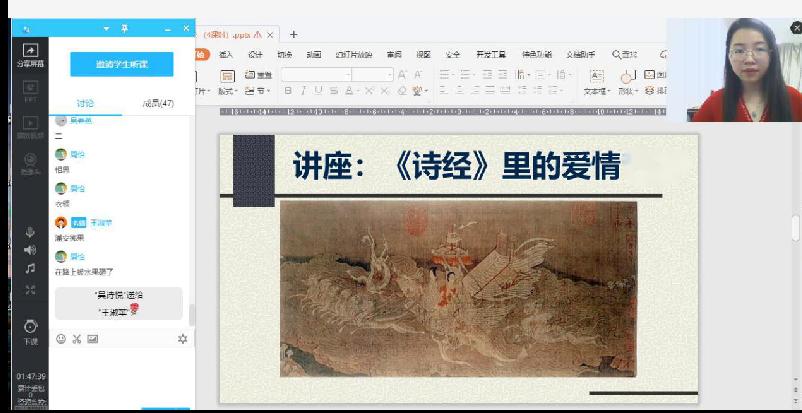This screenshot has width=802, height=413.
Task: Click the scissors screenshot icon in chat
Action: pos(77,339)
